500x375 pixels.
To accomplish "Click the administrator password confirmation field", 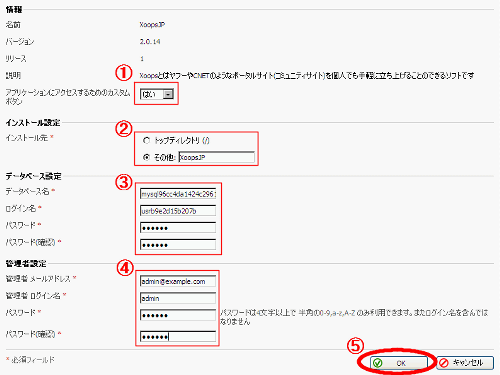I will tap(178, 337).
